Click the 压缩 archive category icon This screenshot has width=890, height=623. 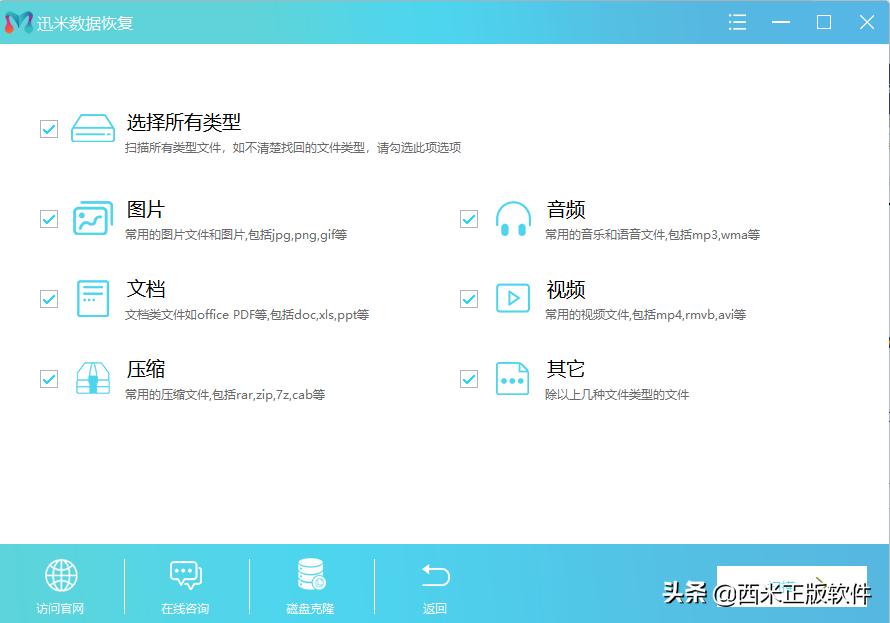coord(93,378)
